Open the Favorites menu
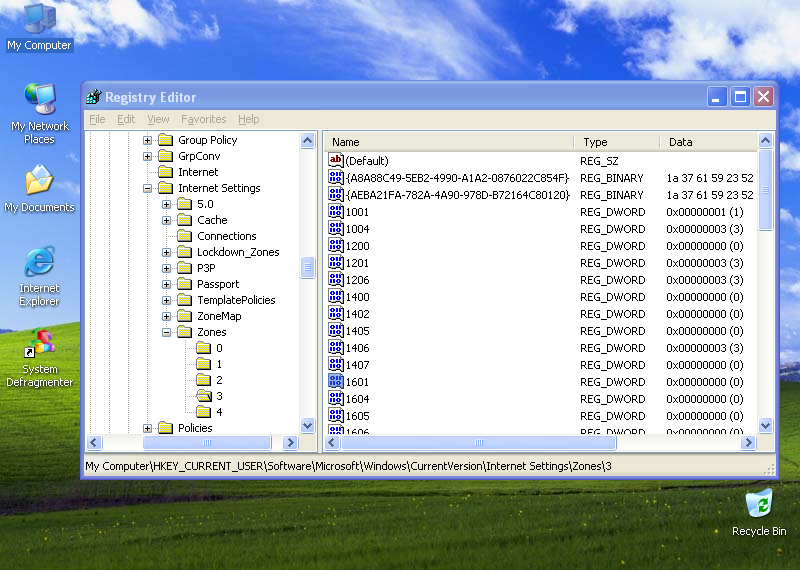This screenshot has height=570, width=800. pyautogui.click(x=204, y=119)
